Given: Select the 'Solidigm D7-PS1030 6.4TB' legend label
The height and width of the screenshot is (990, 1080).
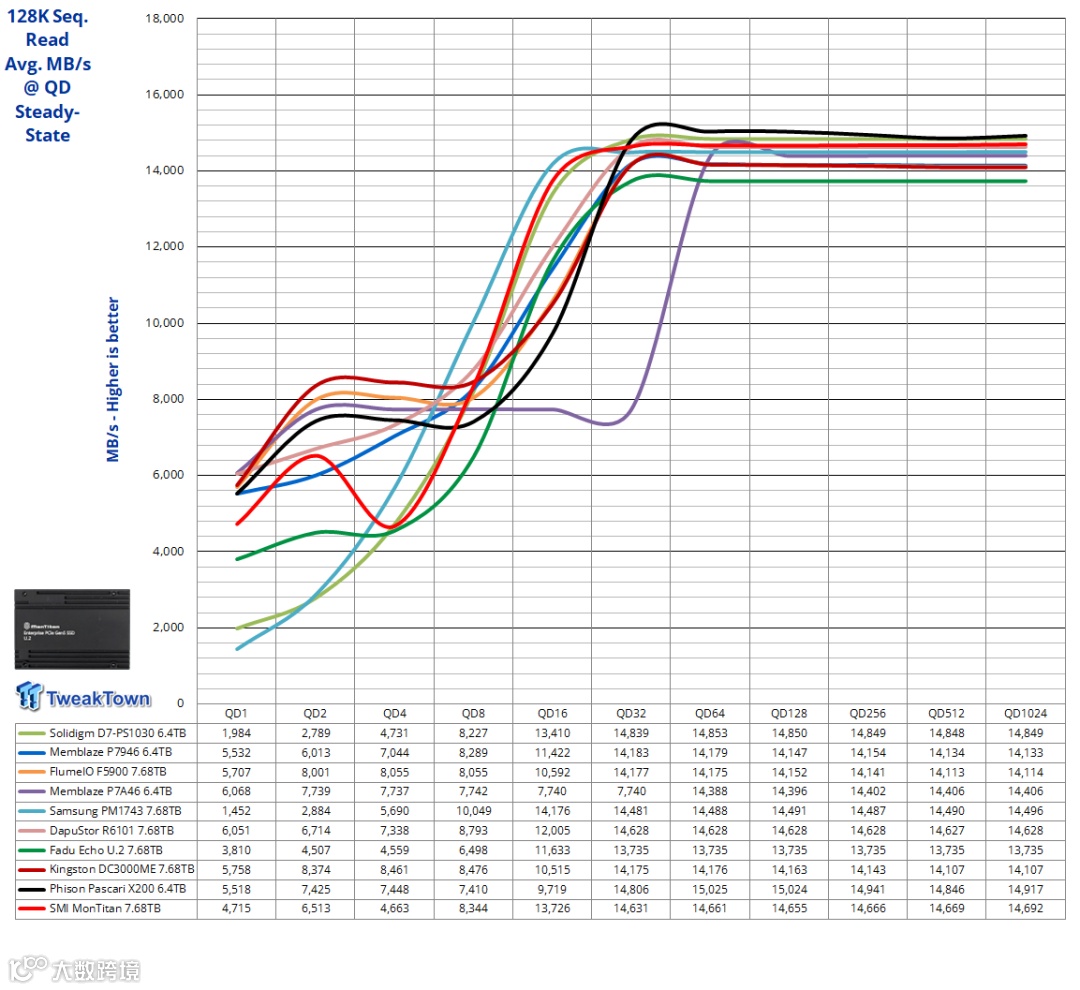Looking at the screenshot, I should 118,733.
